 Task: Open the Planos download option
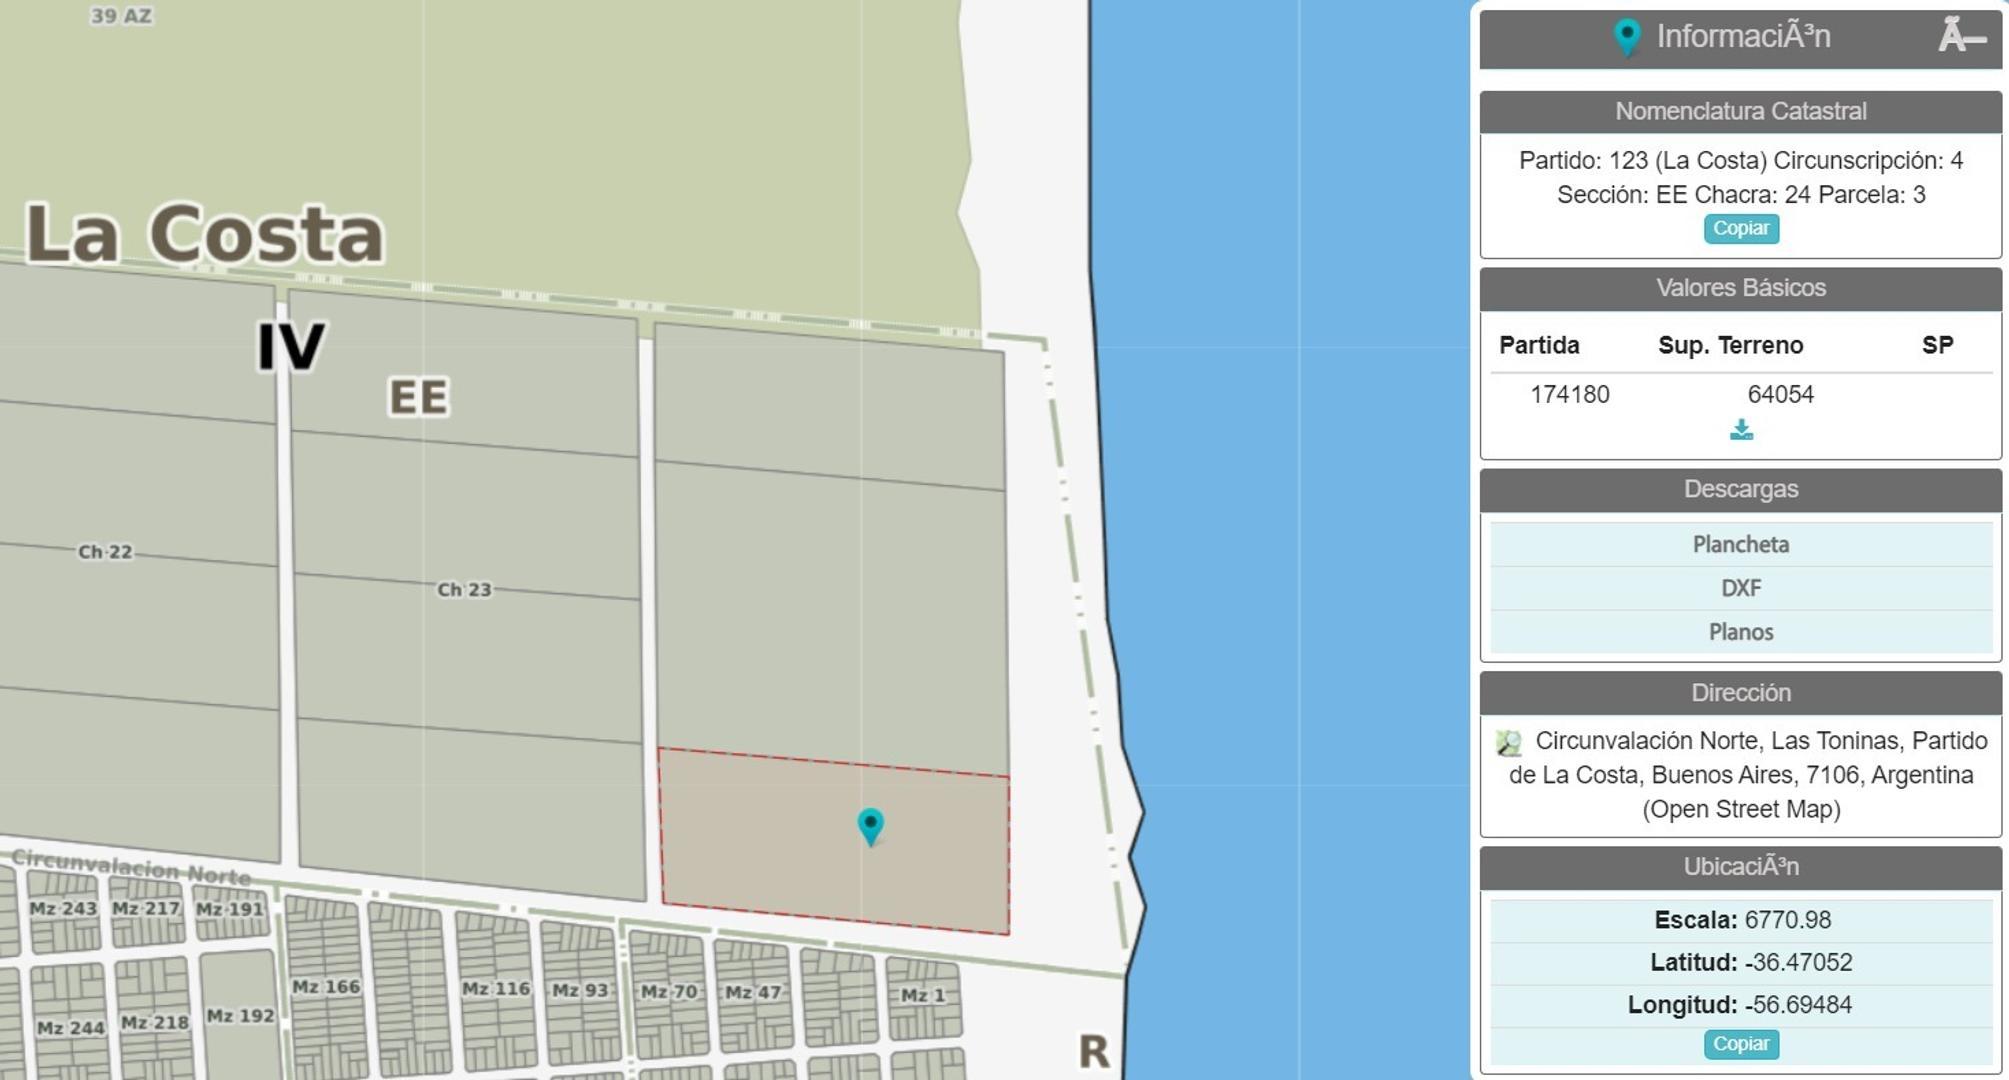point(1740,632)
